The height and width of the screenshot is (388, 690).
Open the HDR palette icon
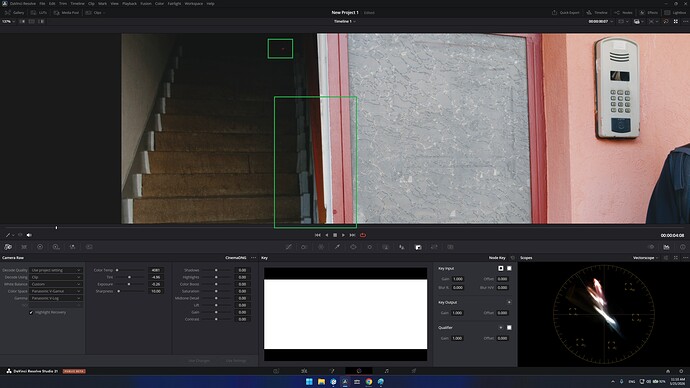click(56, 247)
